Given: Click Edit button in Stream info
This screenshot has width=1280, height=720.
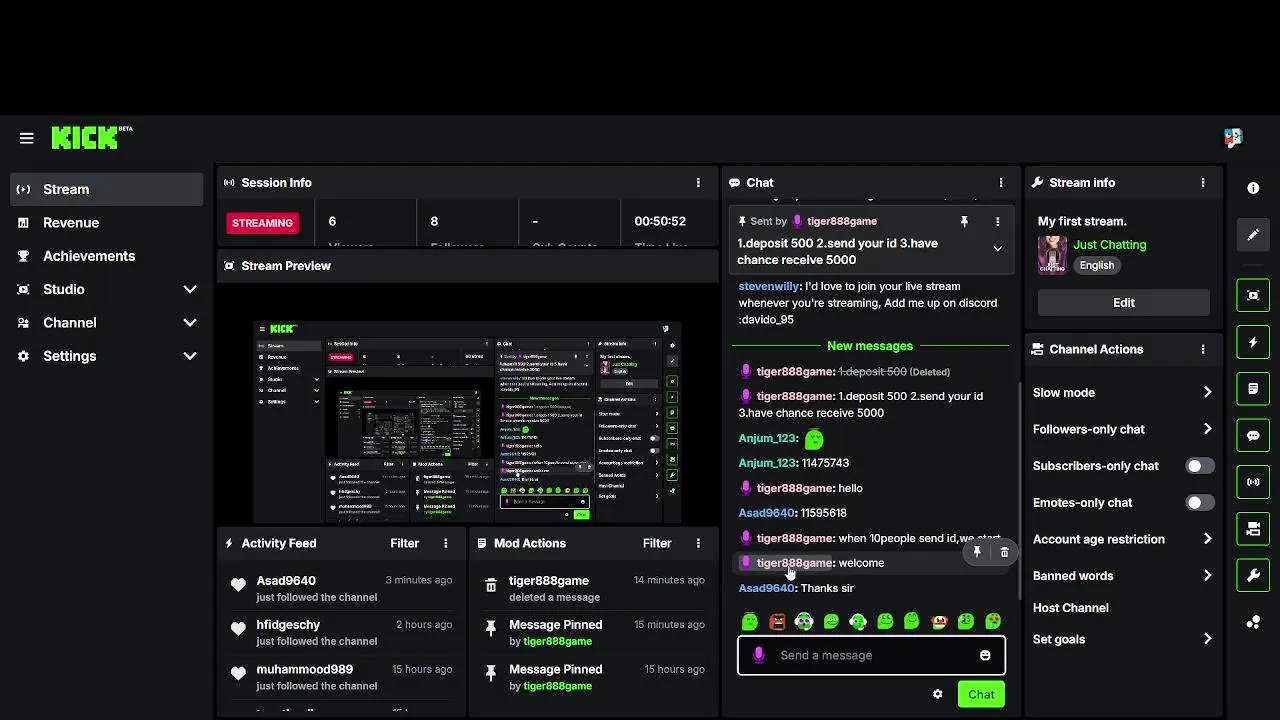Looking at the screenshot, I should click(1124, 302).
